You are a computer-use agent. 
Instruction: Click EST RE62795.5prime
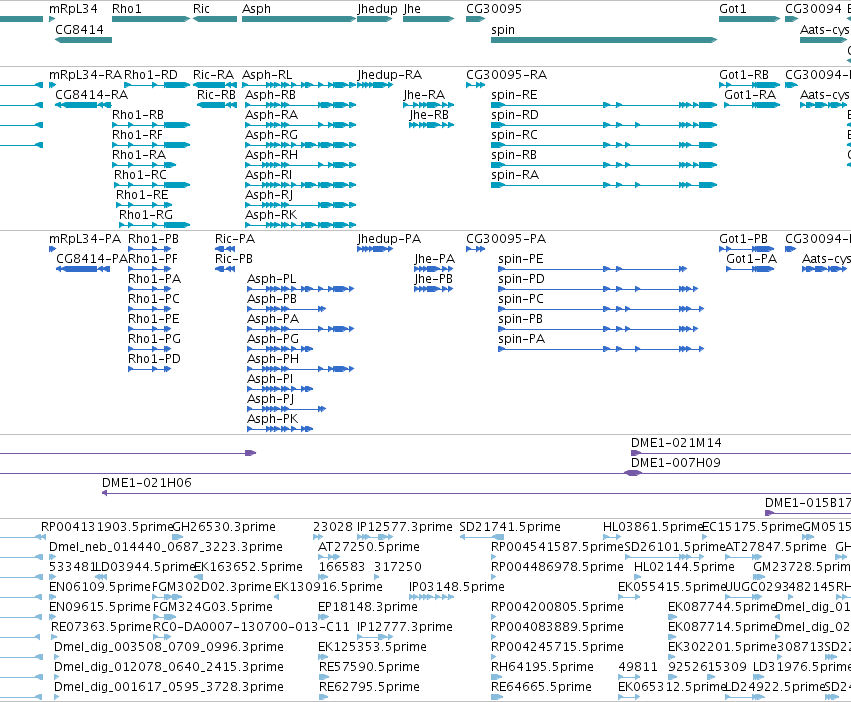pyautogui.click(x=369, y=687)
